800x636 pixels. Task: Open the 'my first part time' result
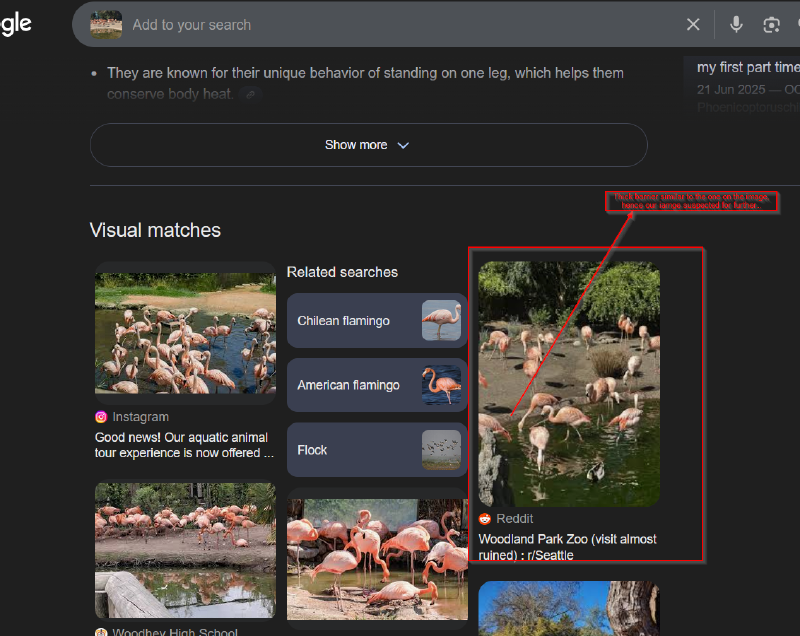point(747,67)
